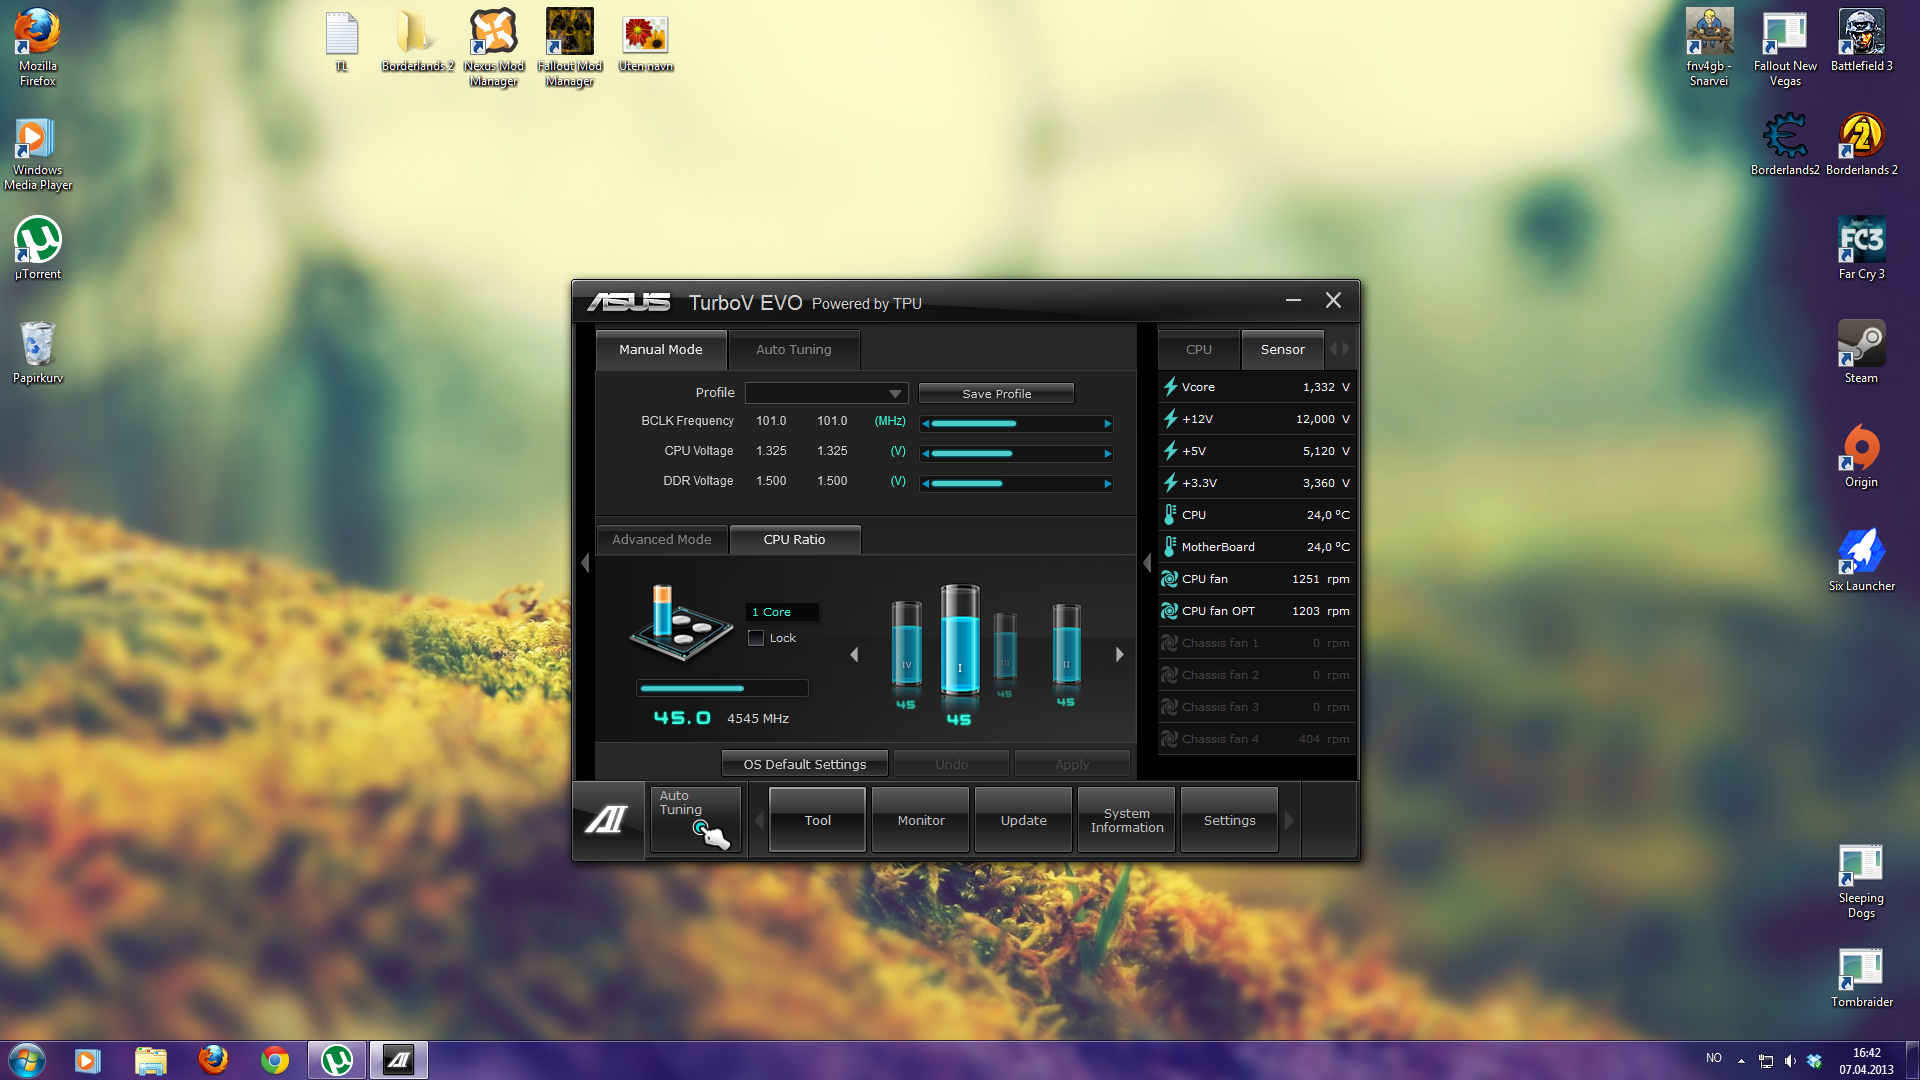Expand the 1 Core selector
This screenshot has width=1920, height=1080.
point(783,612)
